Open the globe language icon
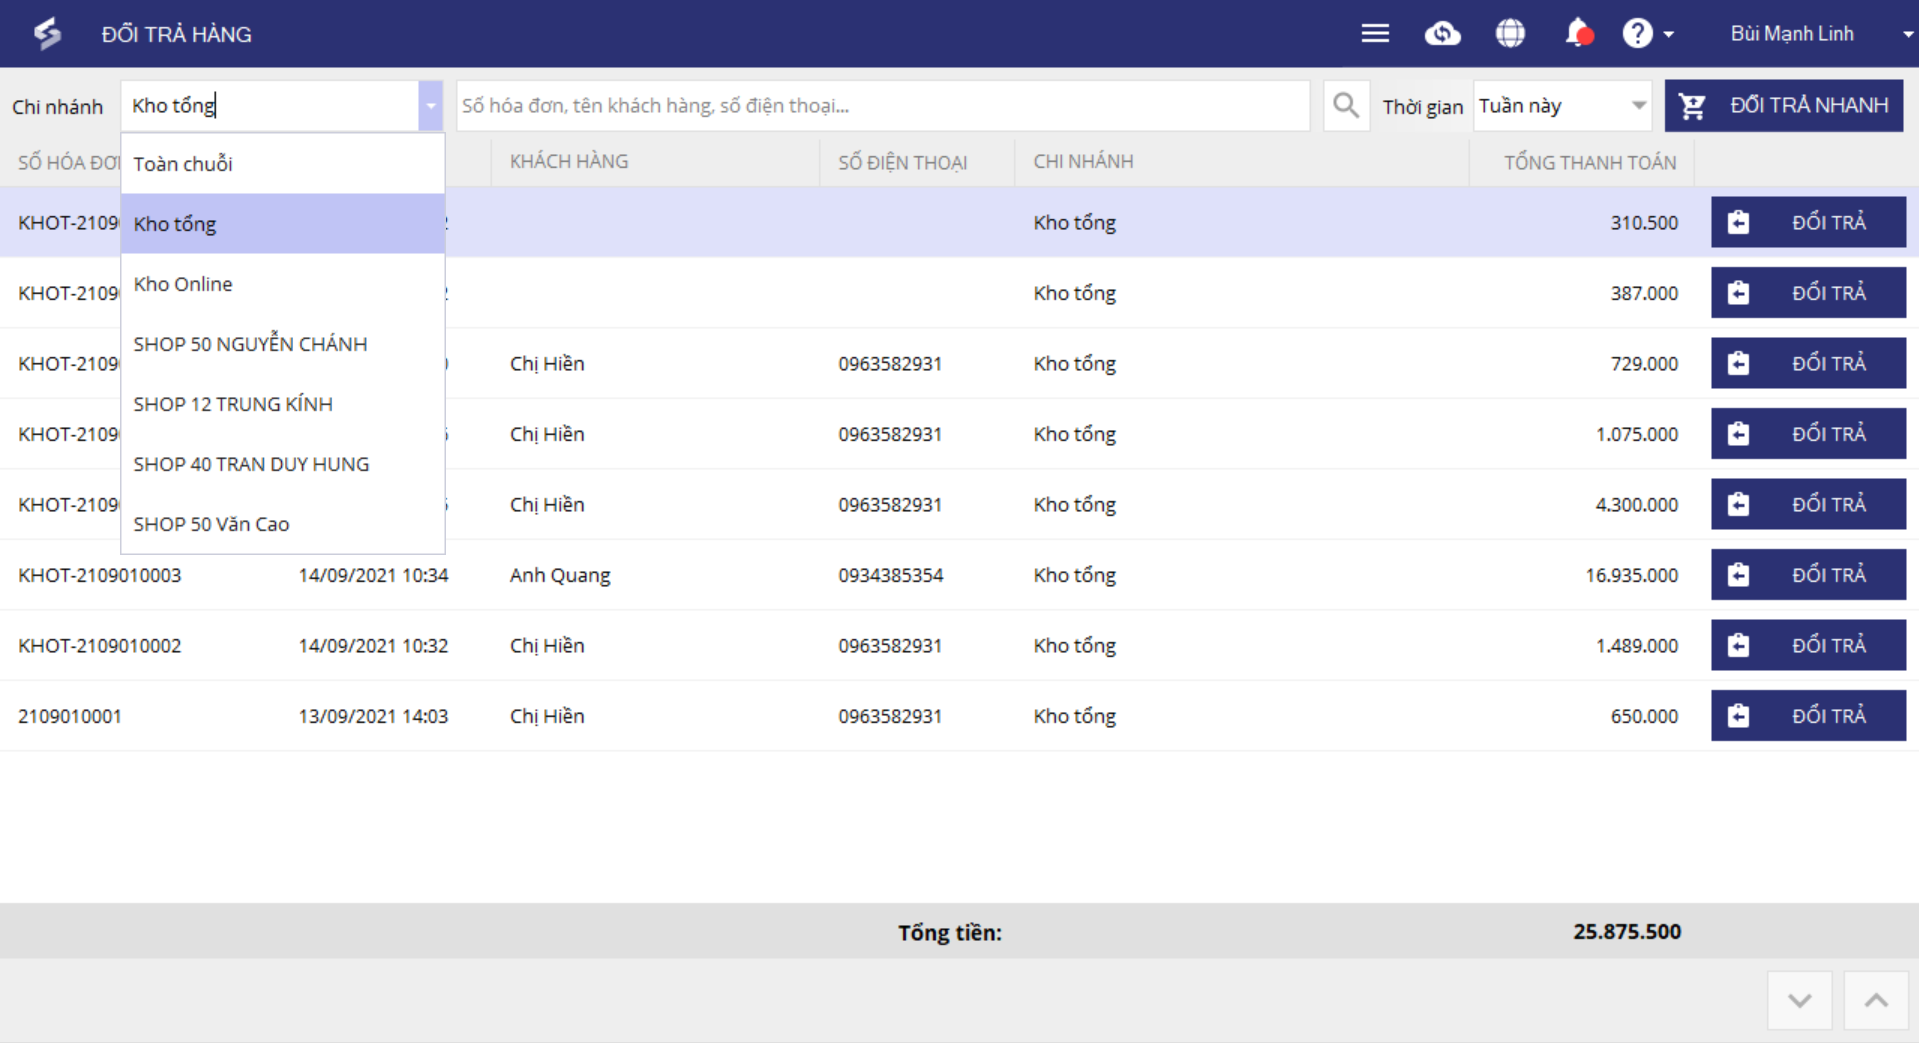The width and height of the screenshot is (1919, 1043). pyautogui.click(x=1510, y=34)
